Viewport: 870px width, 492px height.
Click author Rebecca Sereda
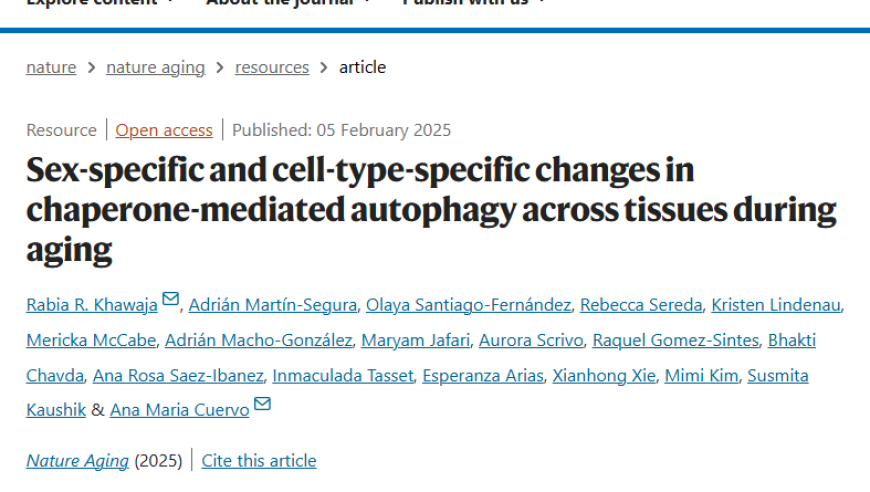click(x=641, y=305)
